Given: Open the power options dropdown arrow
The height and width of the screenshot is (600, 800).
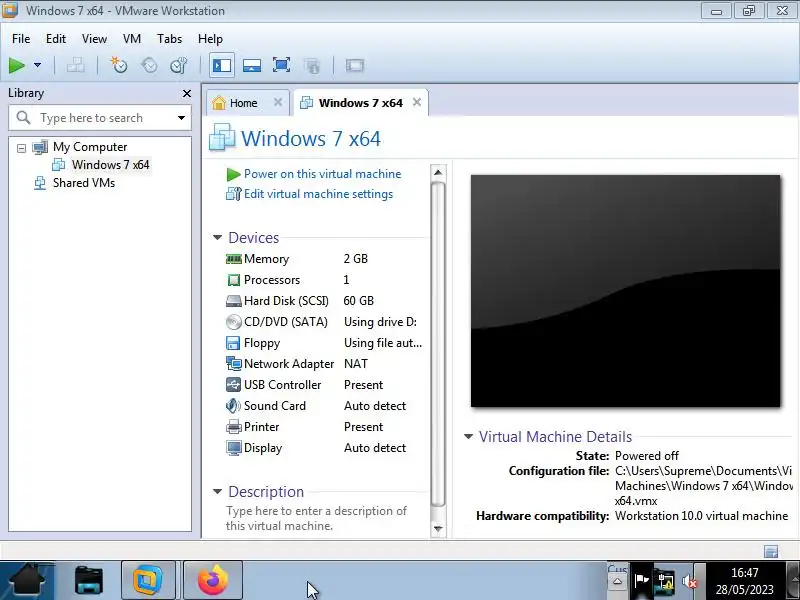Looking at the screenshot, I should (37, 65).
